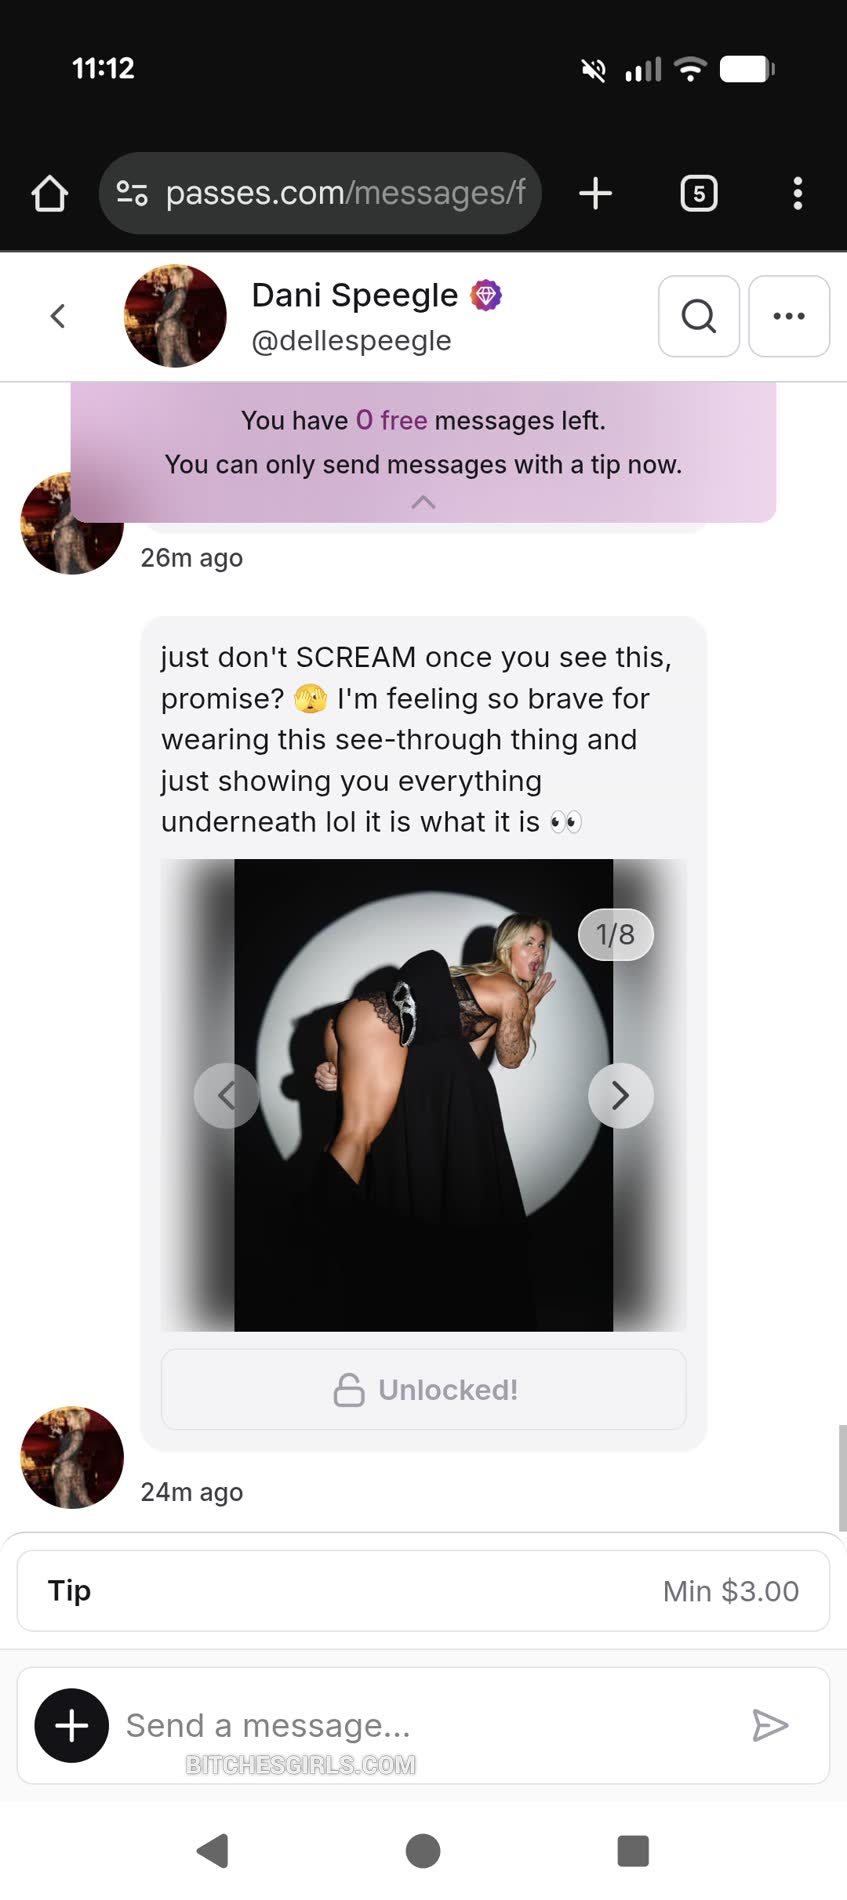This screenshot has width=847, height=1900.
Task: Open a new browser tab
Action: (x=595, y=193)
